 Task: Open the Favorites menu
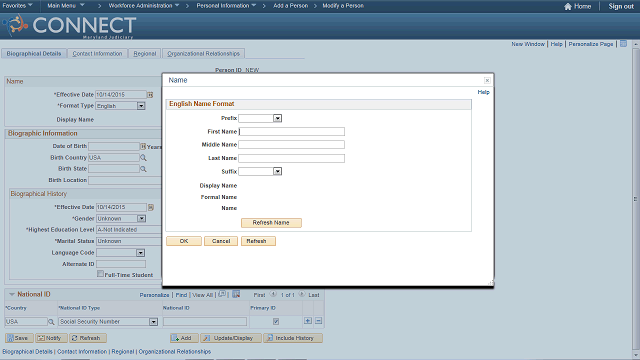coord(18,6)
